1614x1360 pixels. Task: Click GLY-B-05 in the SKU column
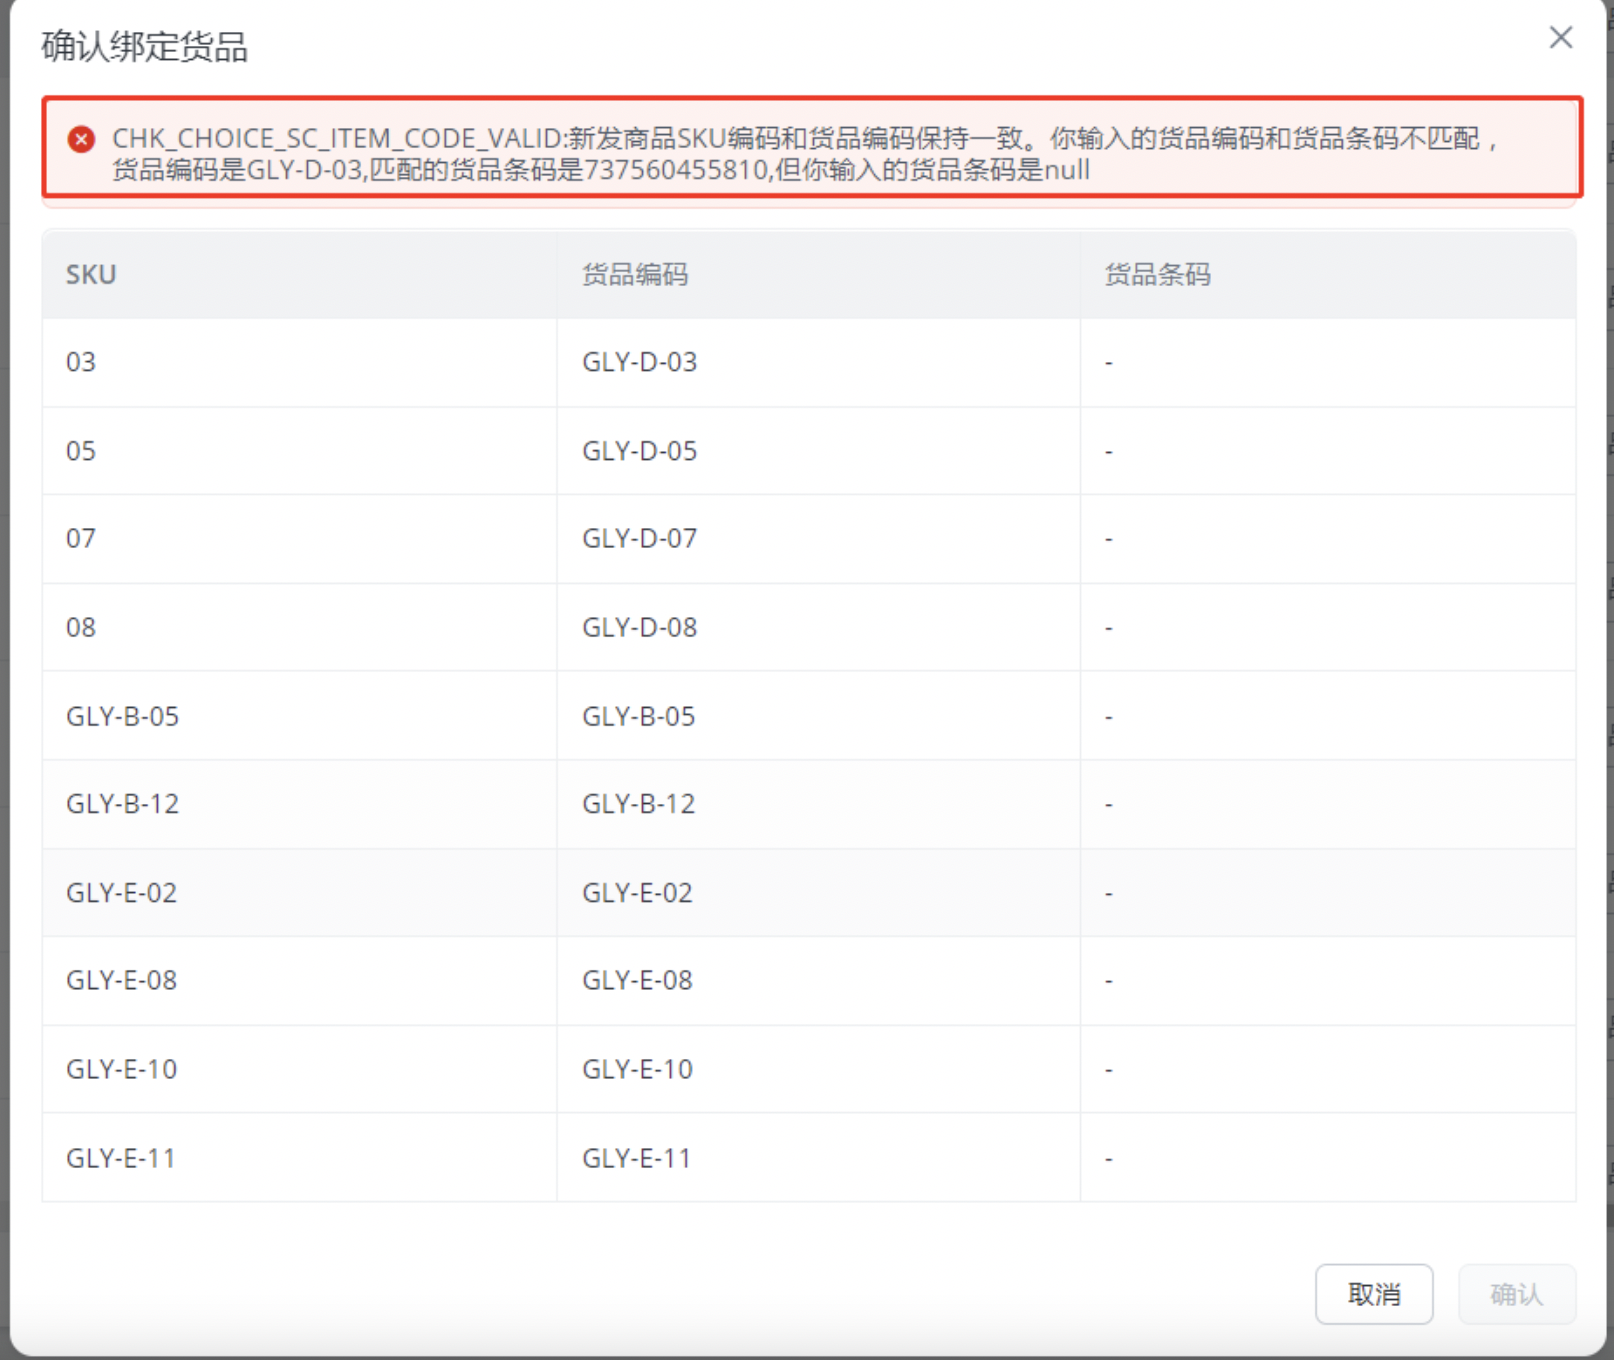[122, 716]
